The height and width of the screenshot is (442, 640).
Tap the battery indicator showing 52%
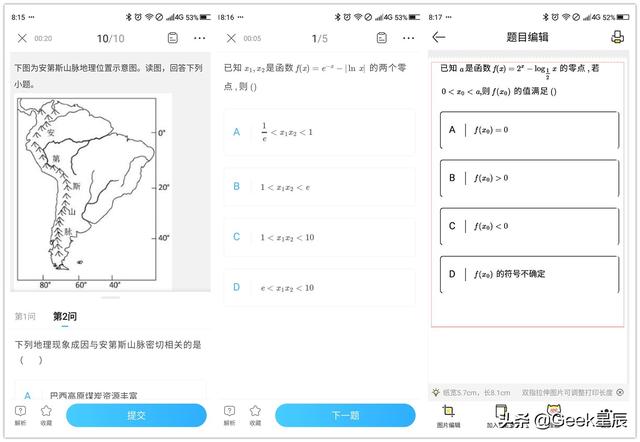[622, 17]
